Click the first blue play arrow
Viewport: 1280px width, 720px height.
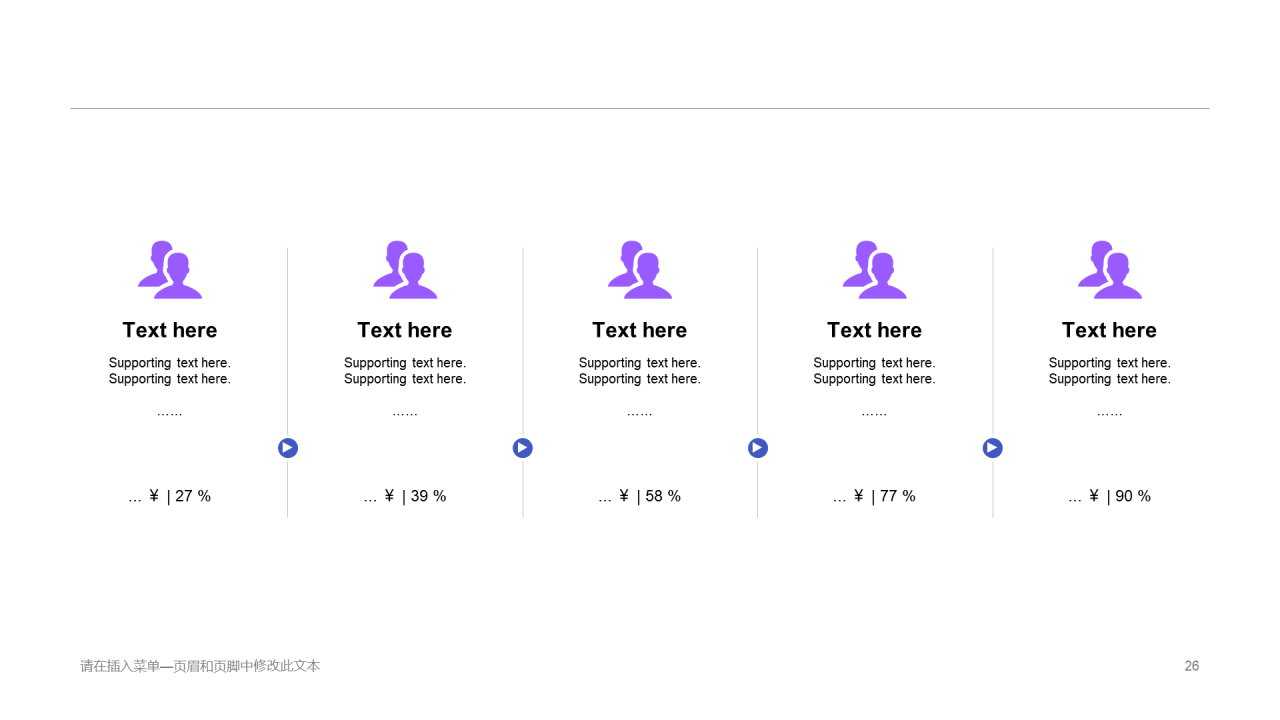point(288,448)
